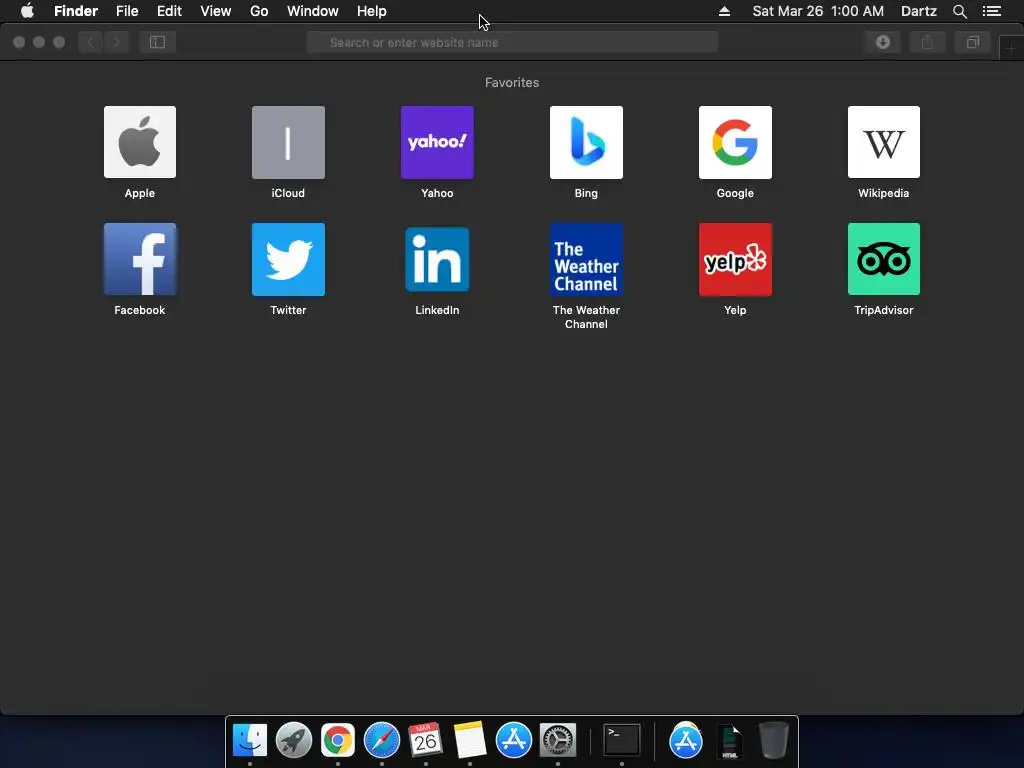Open the round App Store icon beside Terminal
1024x768 pixels.
[686, 741]
